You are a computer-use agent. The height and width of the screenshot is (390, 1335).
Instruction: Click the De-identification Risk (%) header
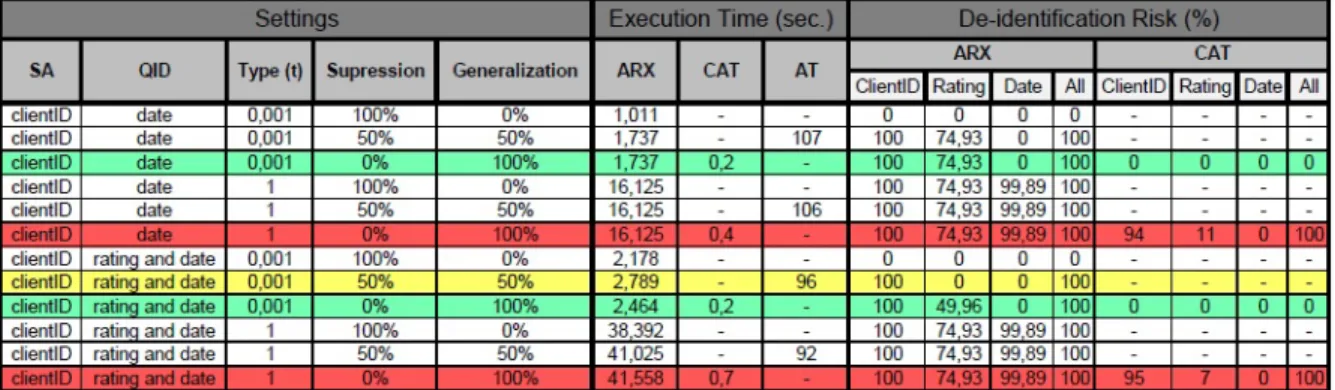(x=1089, y=19)
